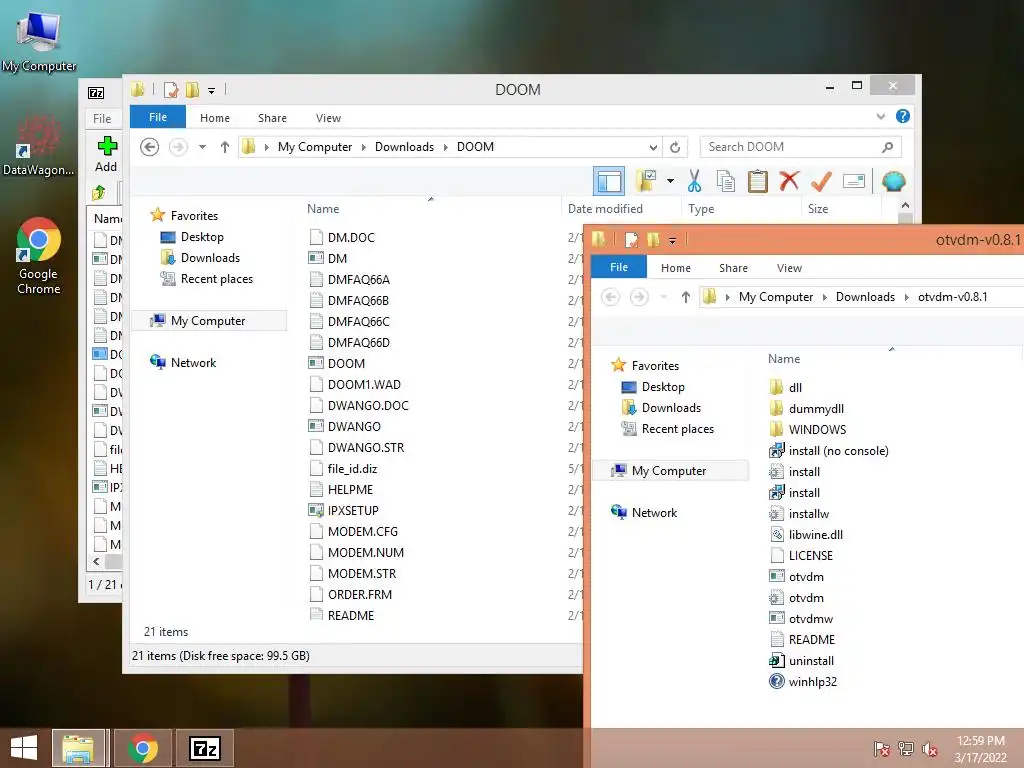Image resolution: width=1024 pixels, height=768 pixels.
Task: Click the muted volume tray icon
Action: click(930, 749)
